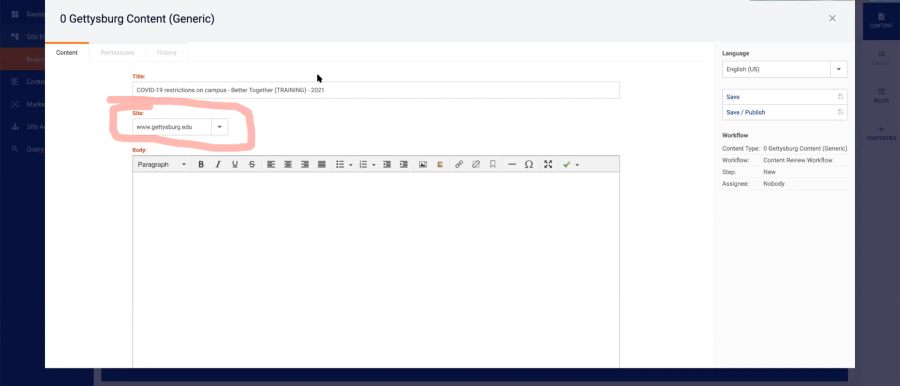Apply bold formatting in body editor

(201, 164)
